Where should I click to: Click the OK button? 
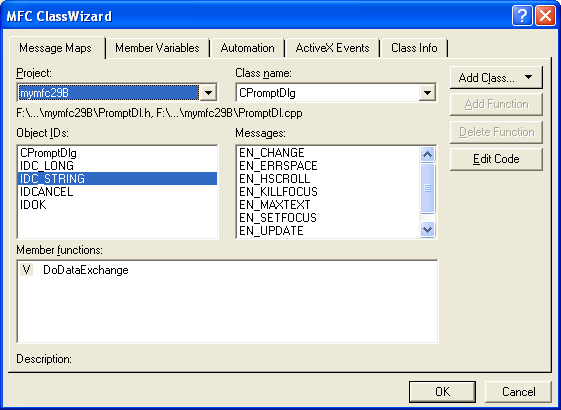(443, 391)
